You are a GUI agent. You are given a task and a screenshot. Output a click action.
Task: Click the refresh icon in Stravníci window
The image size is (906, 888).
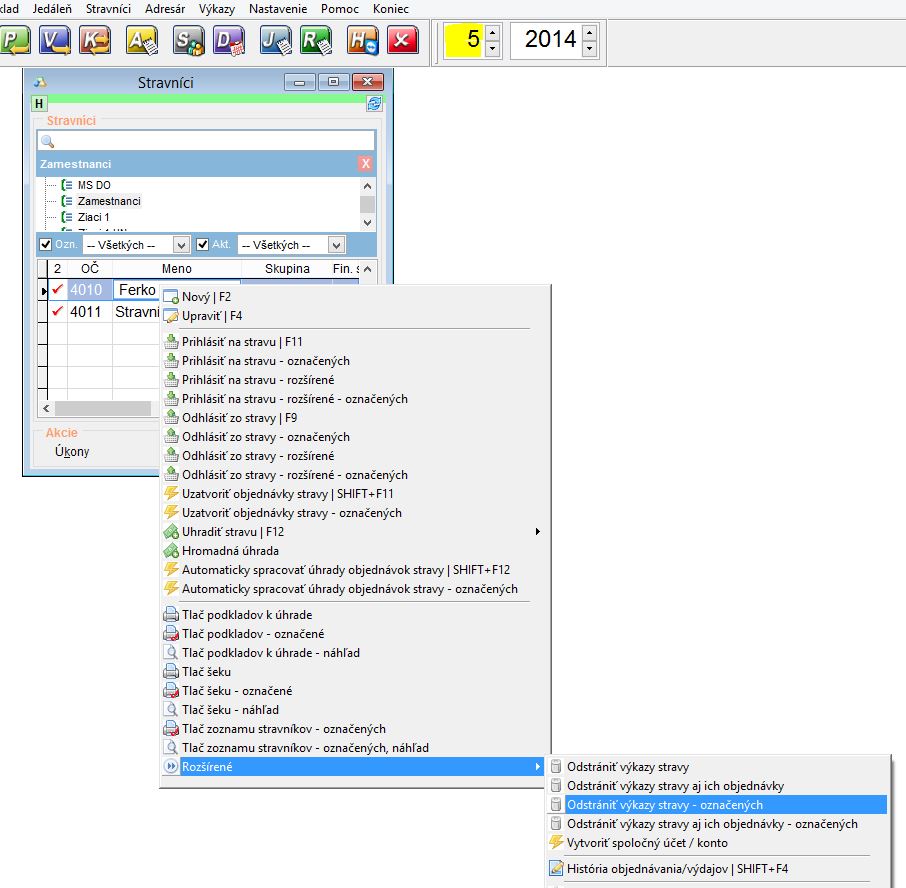click(374, 103)
